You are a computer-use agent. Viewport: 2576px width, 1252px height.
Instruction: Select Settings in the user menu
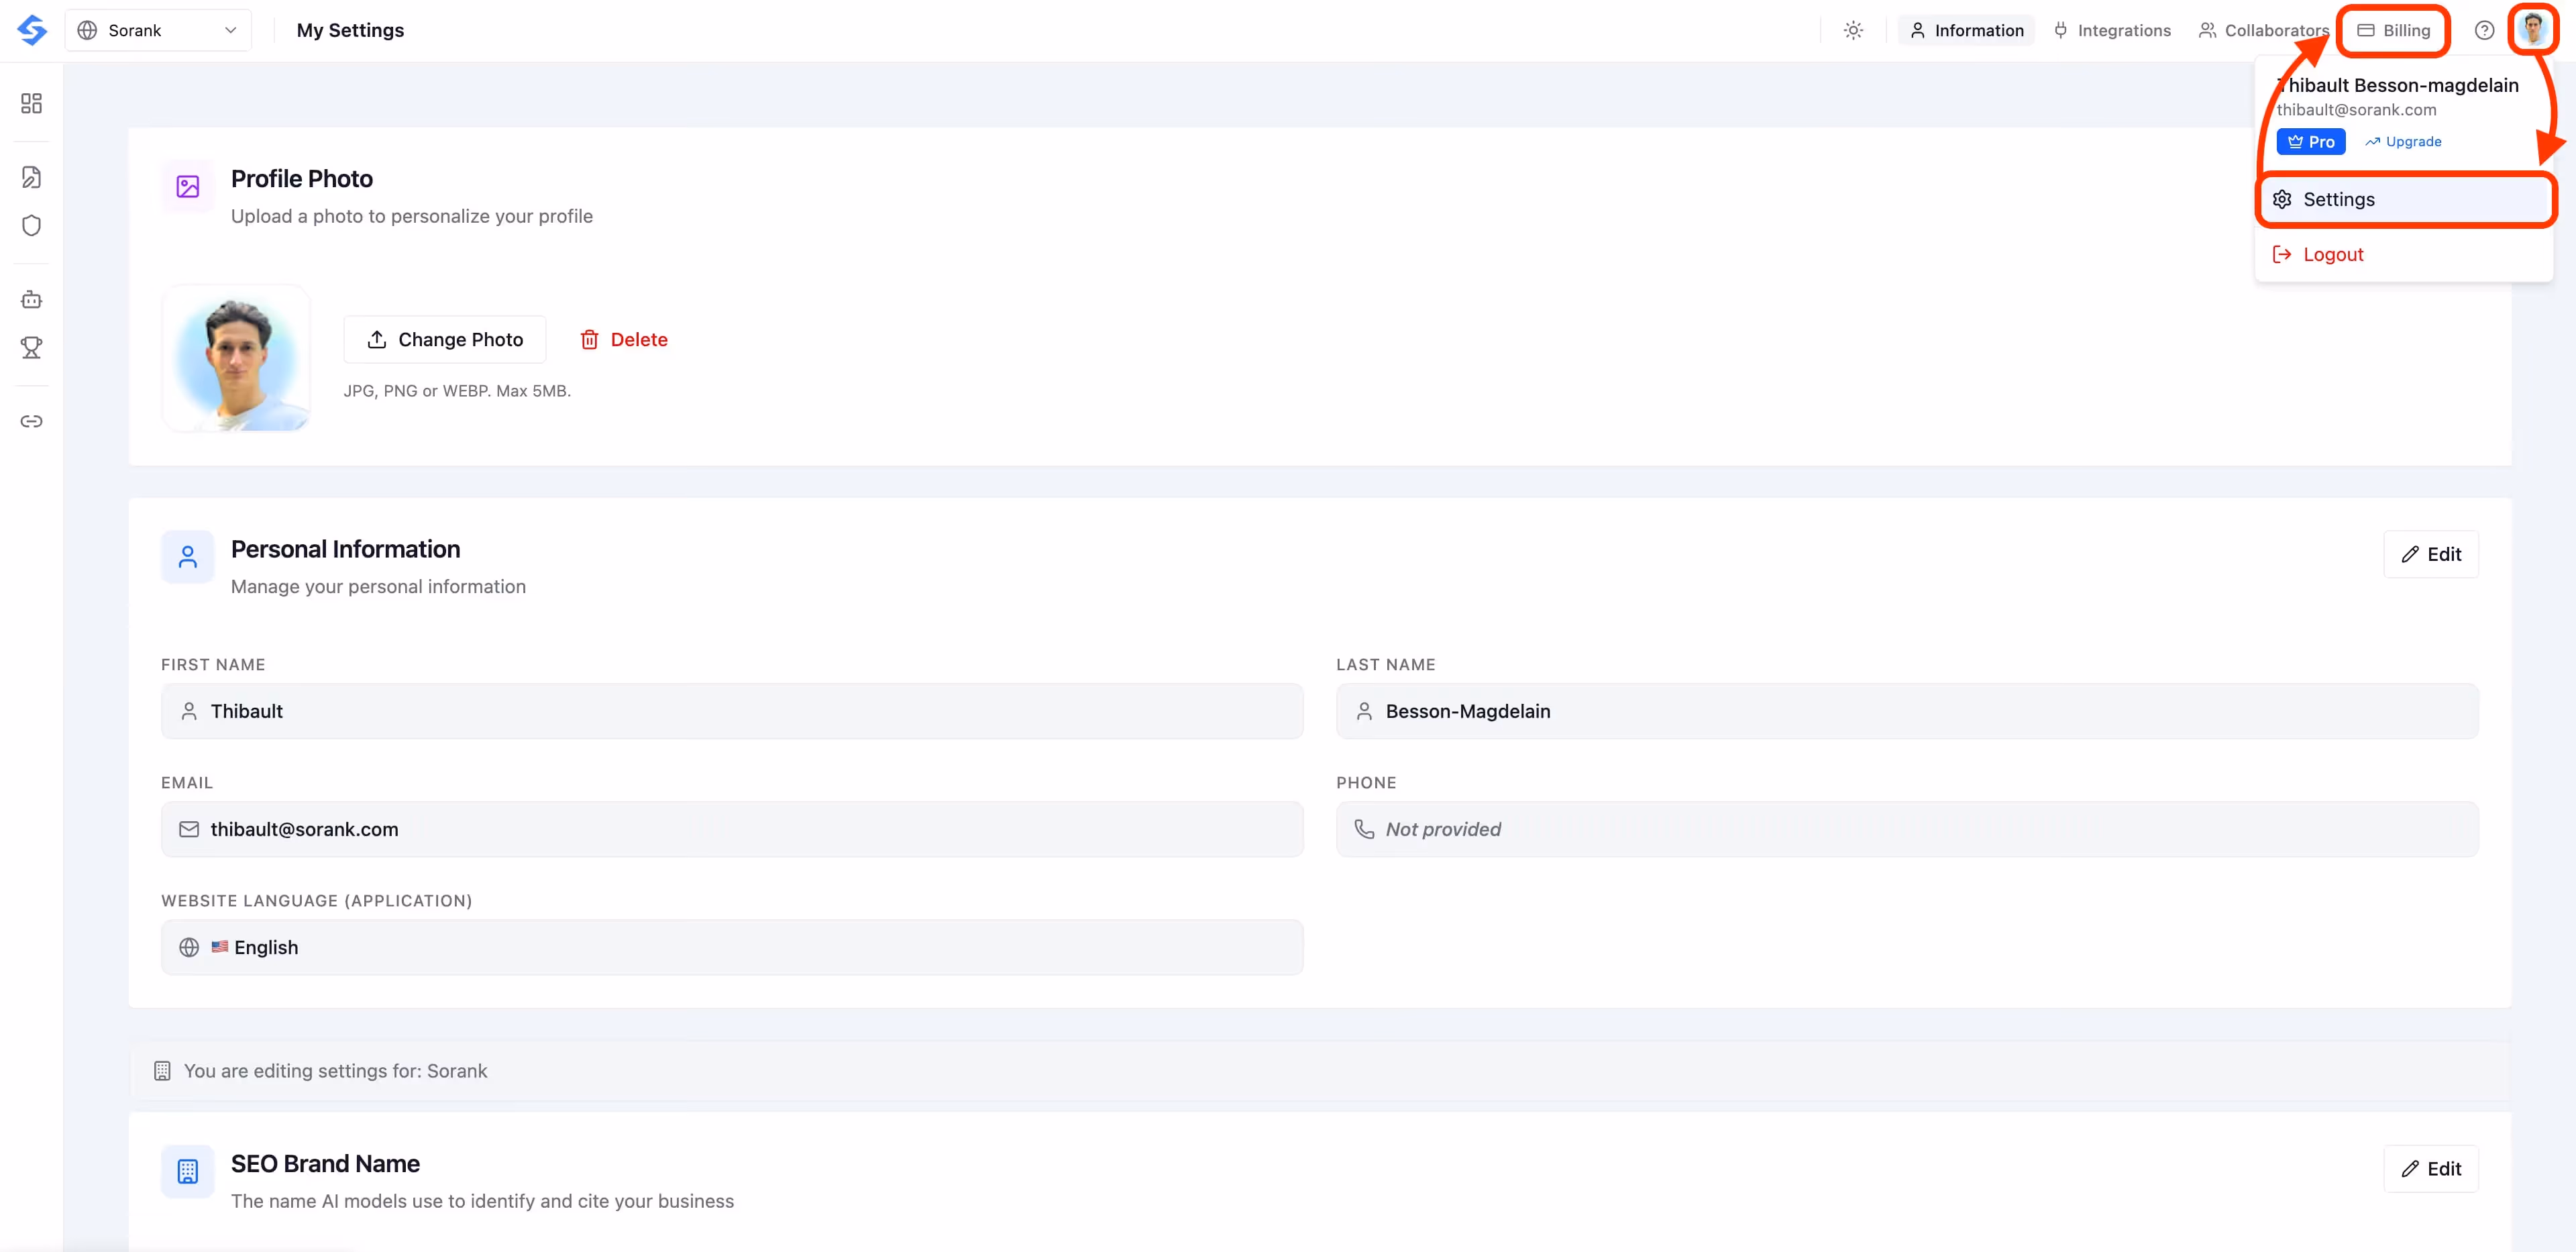2405,199
